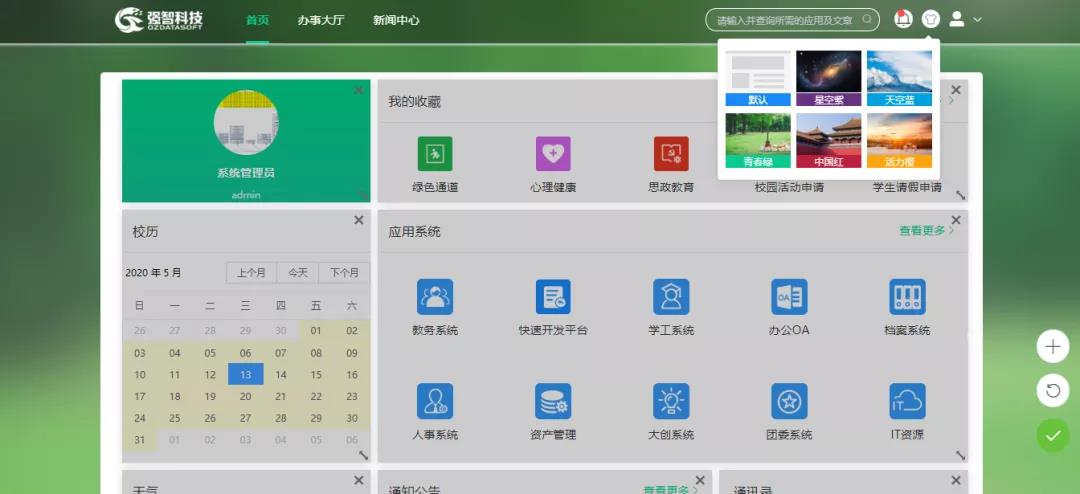Select the 活力橙 theme
The width and height of the screenshot is (1080, 494).
tap(899, 141)
